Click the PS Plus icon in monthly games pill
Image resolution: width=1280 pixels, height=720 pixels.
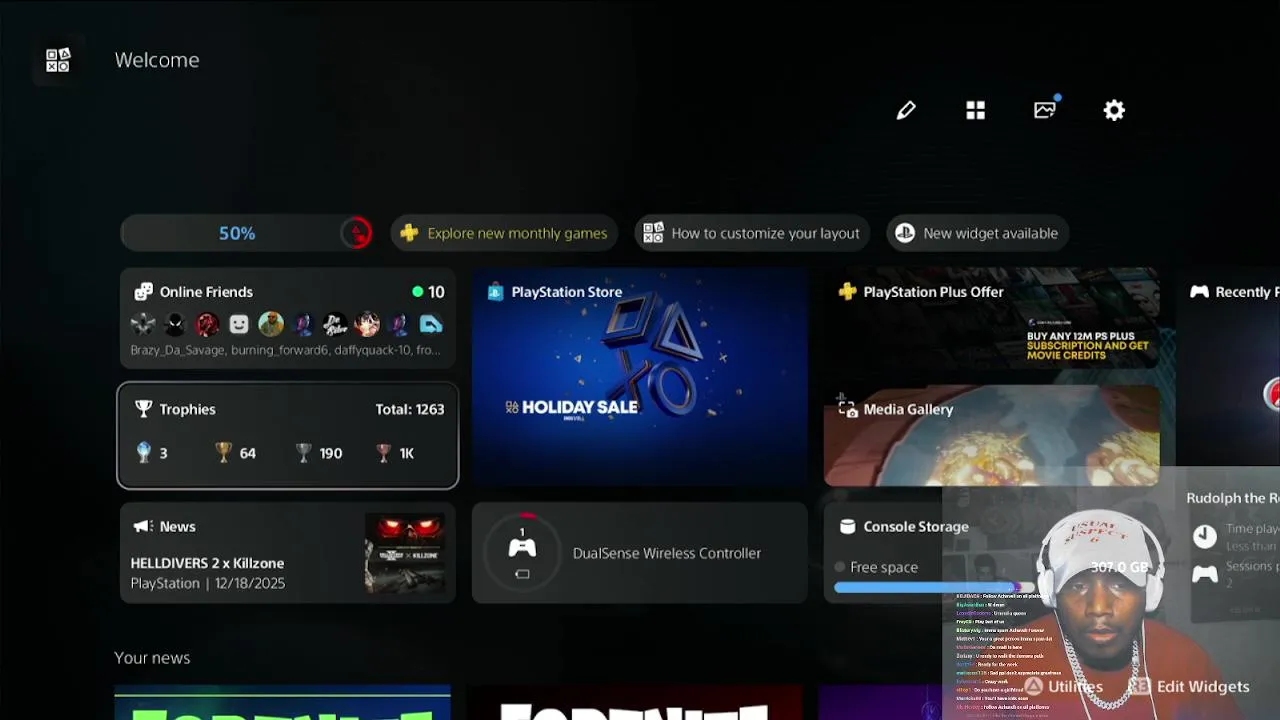pyautogui.click(x=409, y=233)
